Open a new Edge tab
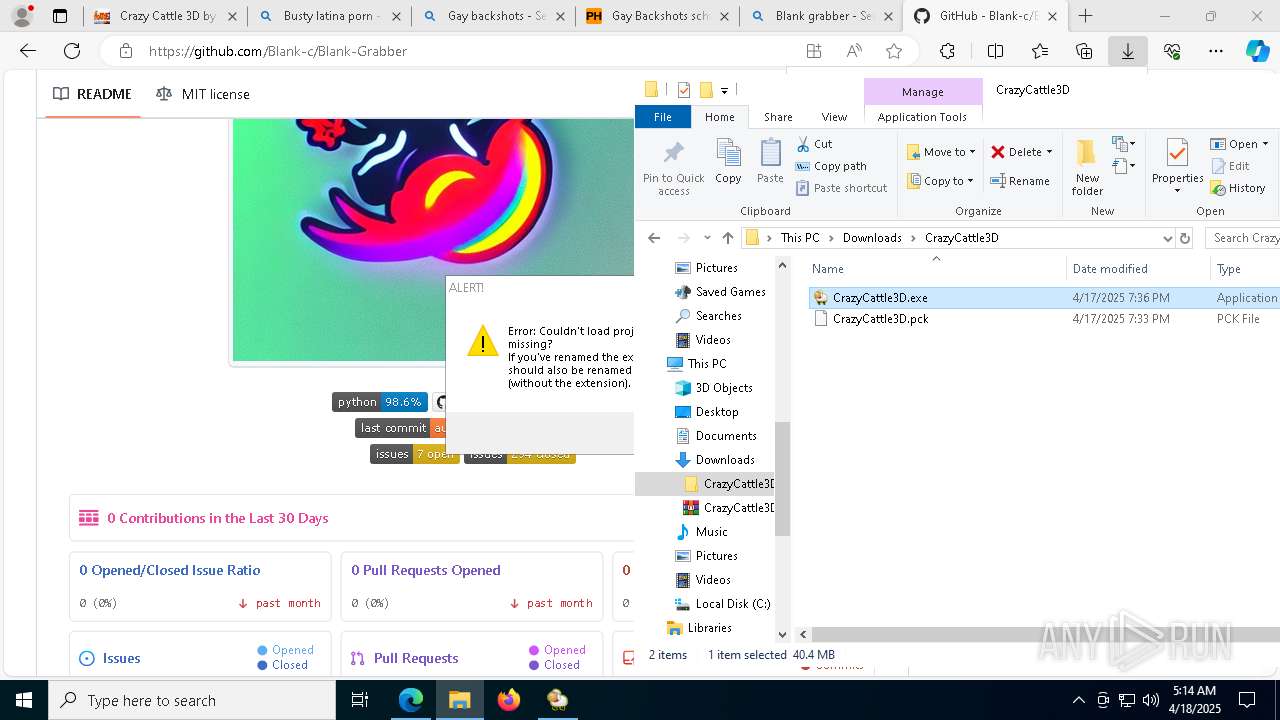This screenshot has height=720, width=1280. tap(1085, 16)
